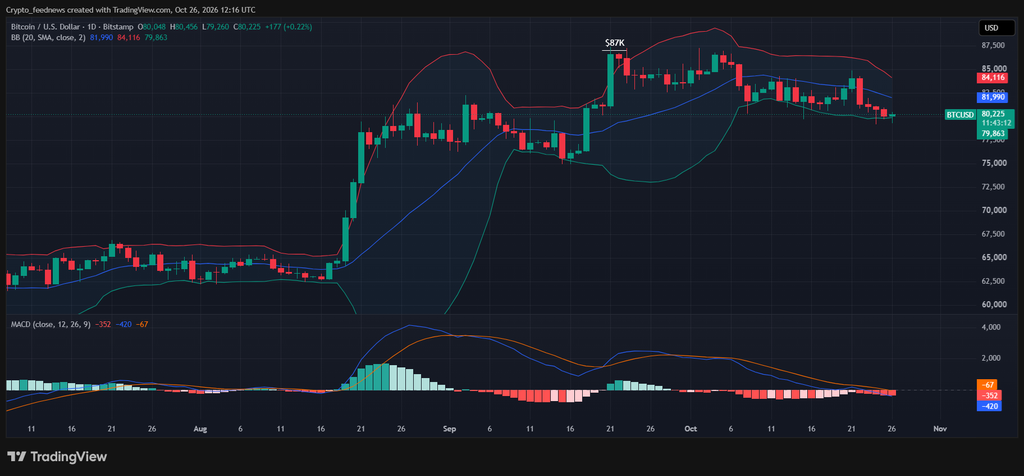Click the 85,000 price axis label

[x=993, y=69]
